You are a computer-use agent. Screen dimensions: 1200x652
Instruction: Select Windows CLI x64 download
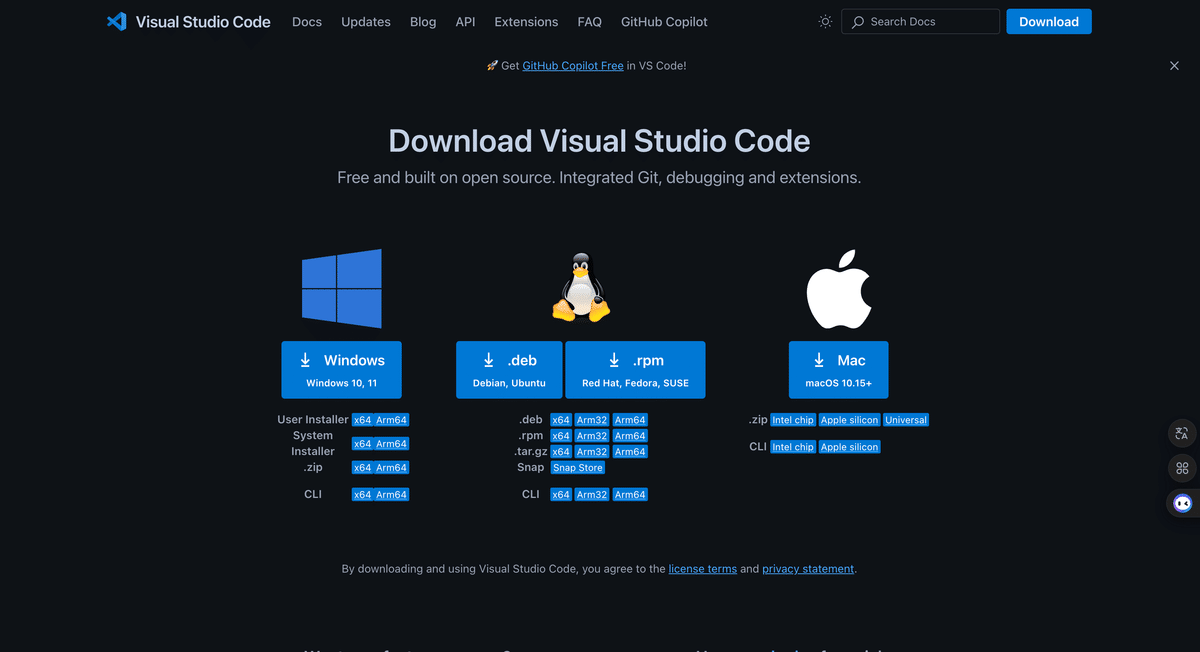pyautogui.click(x=362, y=495)
